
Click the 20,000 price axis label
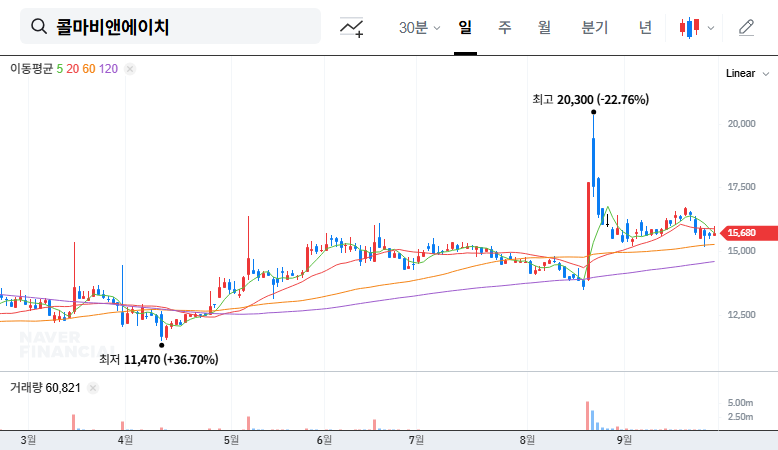(741, 124)
